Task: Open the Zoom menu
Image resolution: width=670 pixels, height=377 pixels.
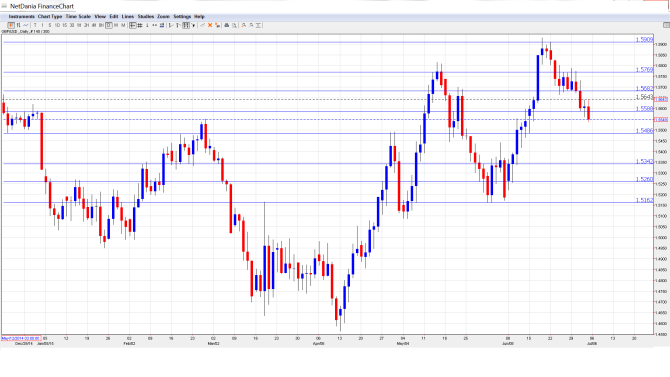Action: point(163,17)
